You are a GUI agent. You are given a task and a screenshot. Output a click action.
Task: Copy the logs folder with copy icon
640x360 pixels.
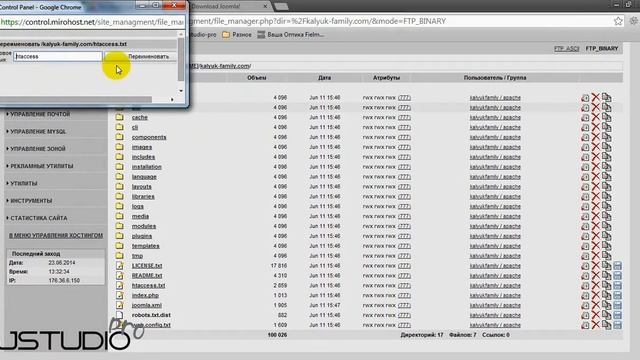pyautogui.click(x=606, y=207)
